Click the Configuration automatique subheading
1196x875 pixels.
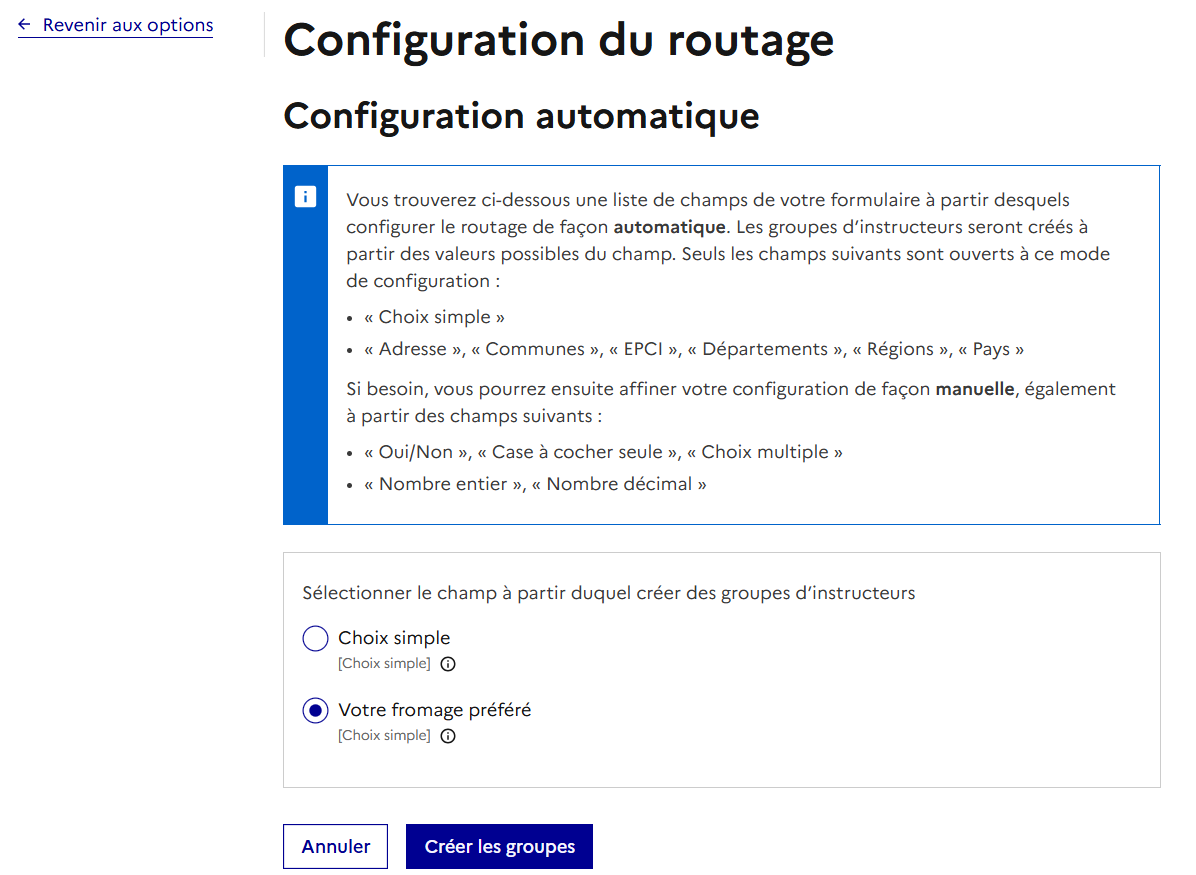(521, 116)
